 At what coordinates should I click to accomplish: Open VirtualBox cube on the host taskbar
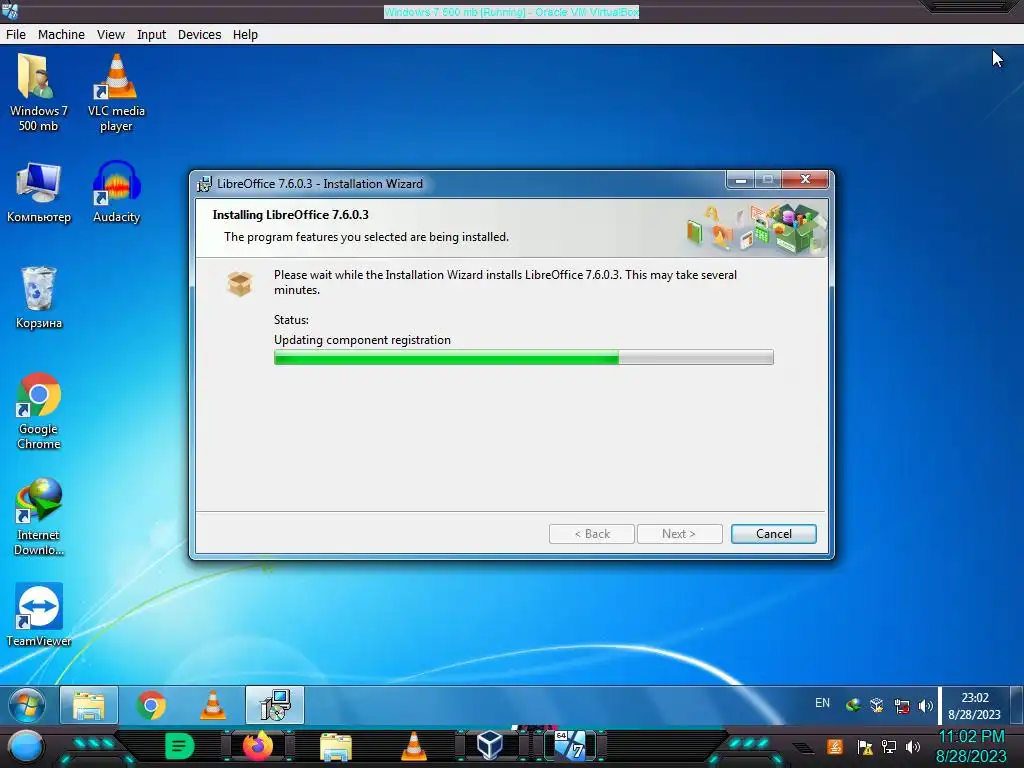[490, 745]
